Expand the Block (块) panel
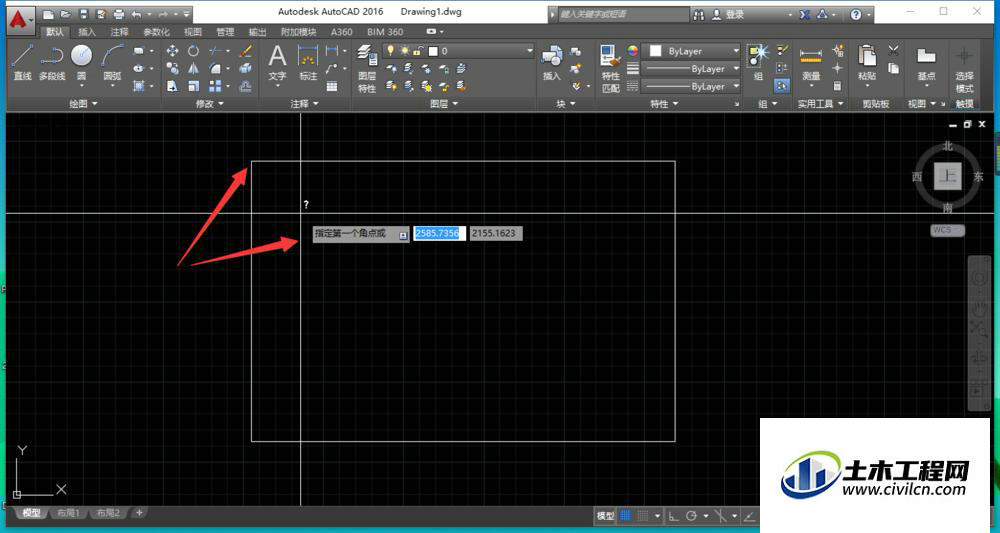Screen dimensions: 1000x533 coord(565,103)
